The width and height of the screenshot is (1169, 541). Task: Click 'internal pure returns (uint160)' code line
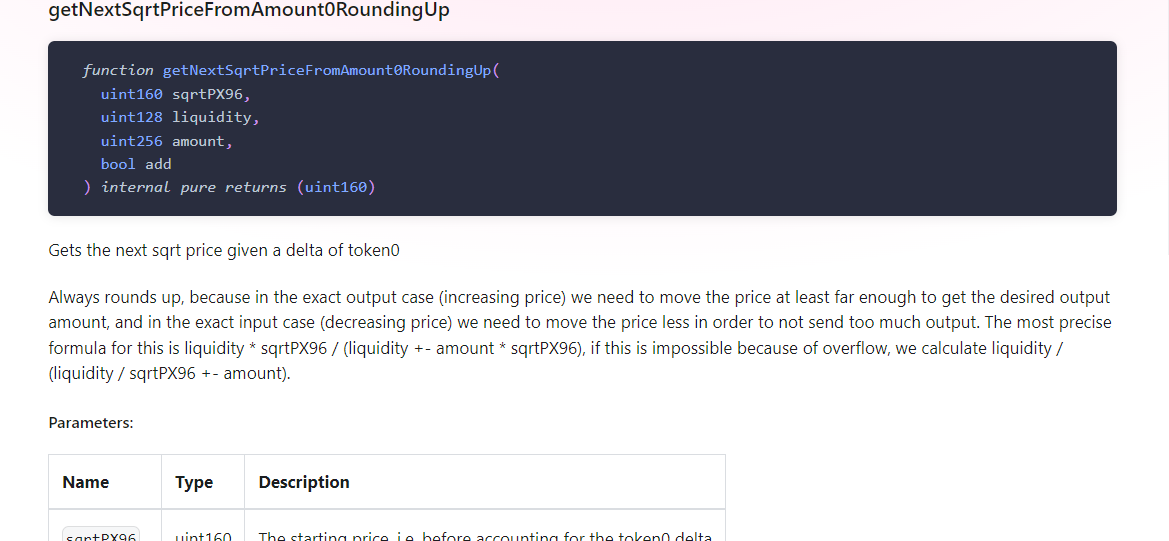click(236, 187)
